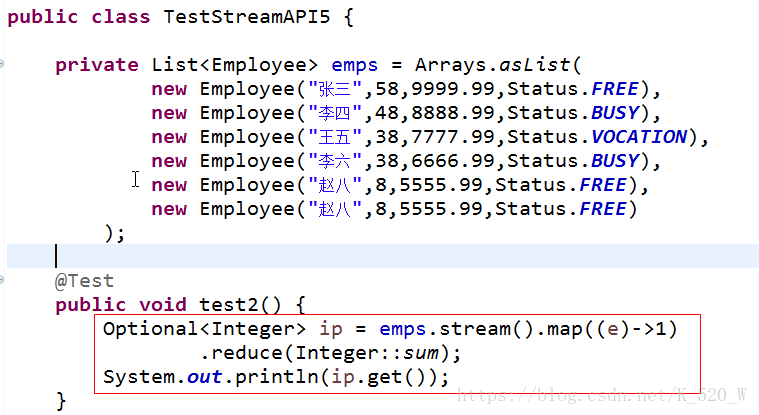Click the stream() method call
Viewport: 759px width, 415px height.
coord(486,329)
